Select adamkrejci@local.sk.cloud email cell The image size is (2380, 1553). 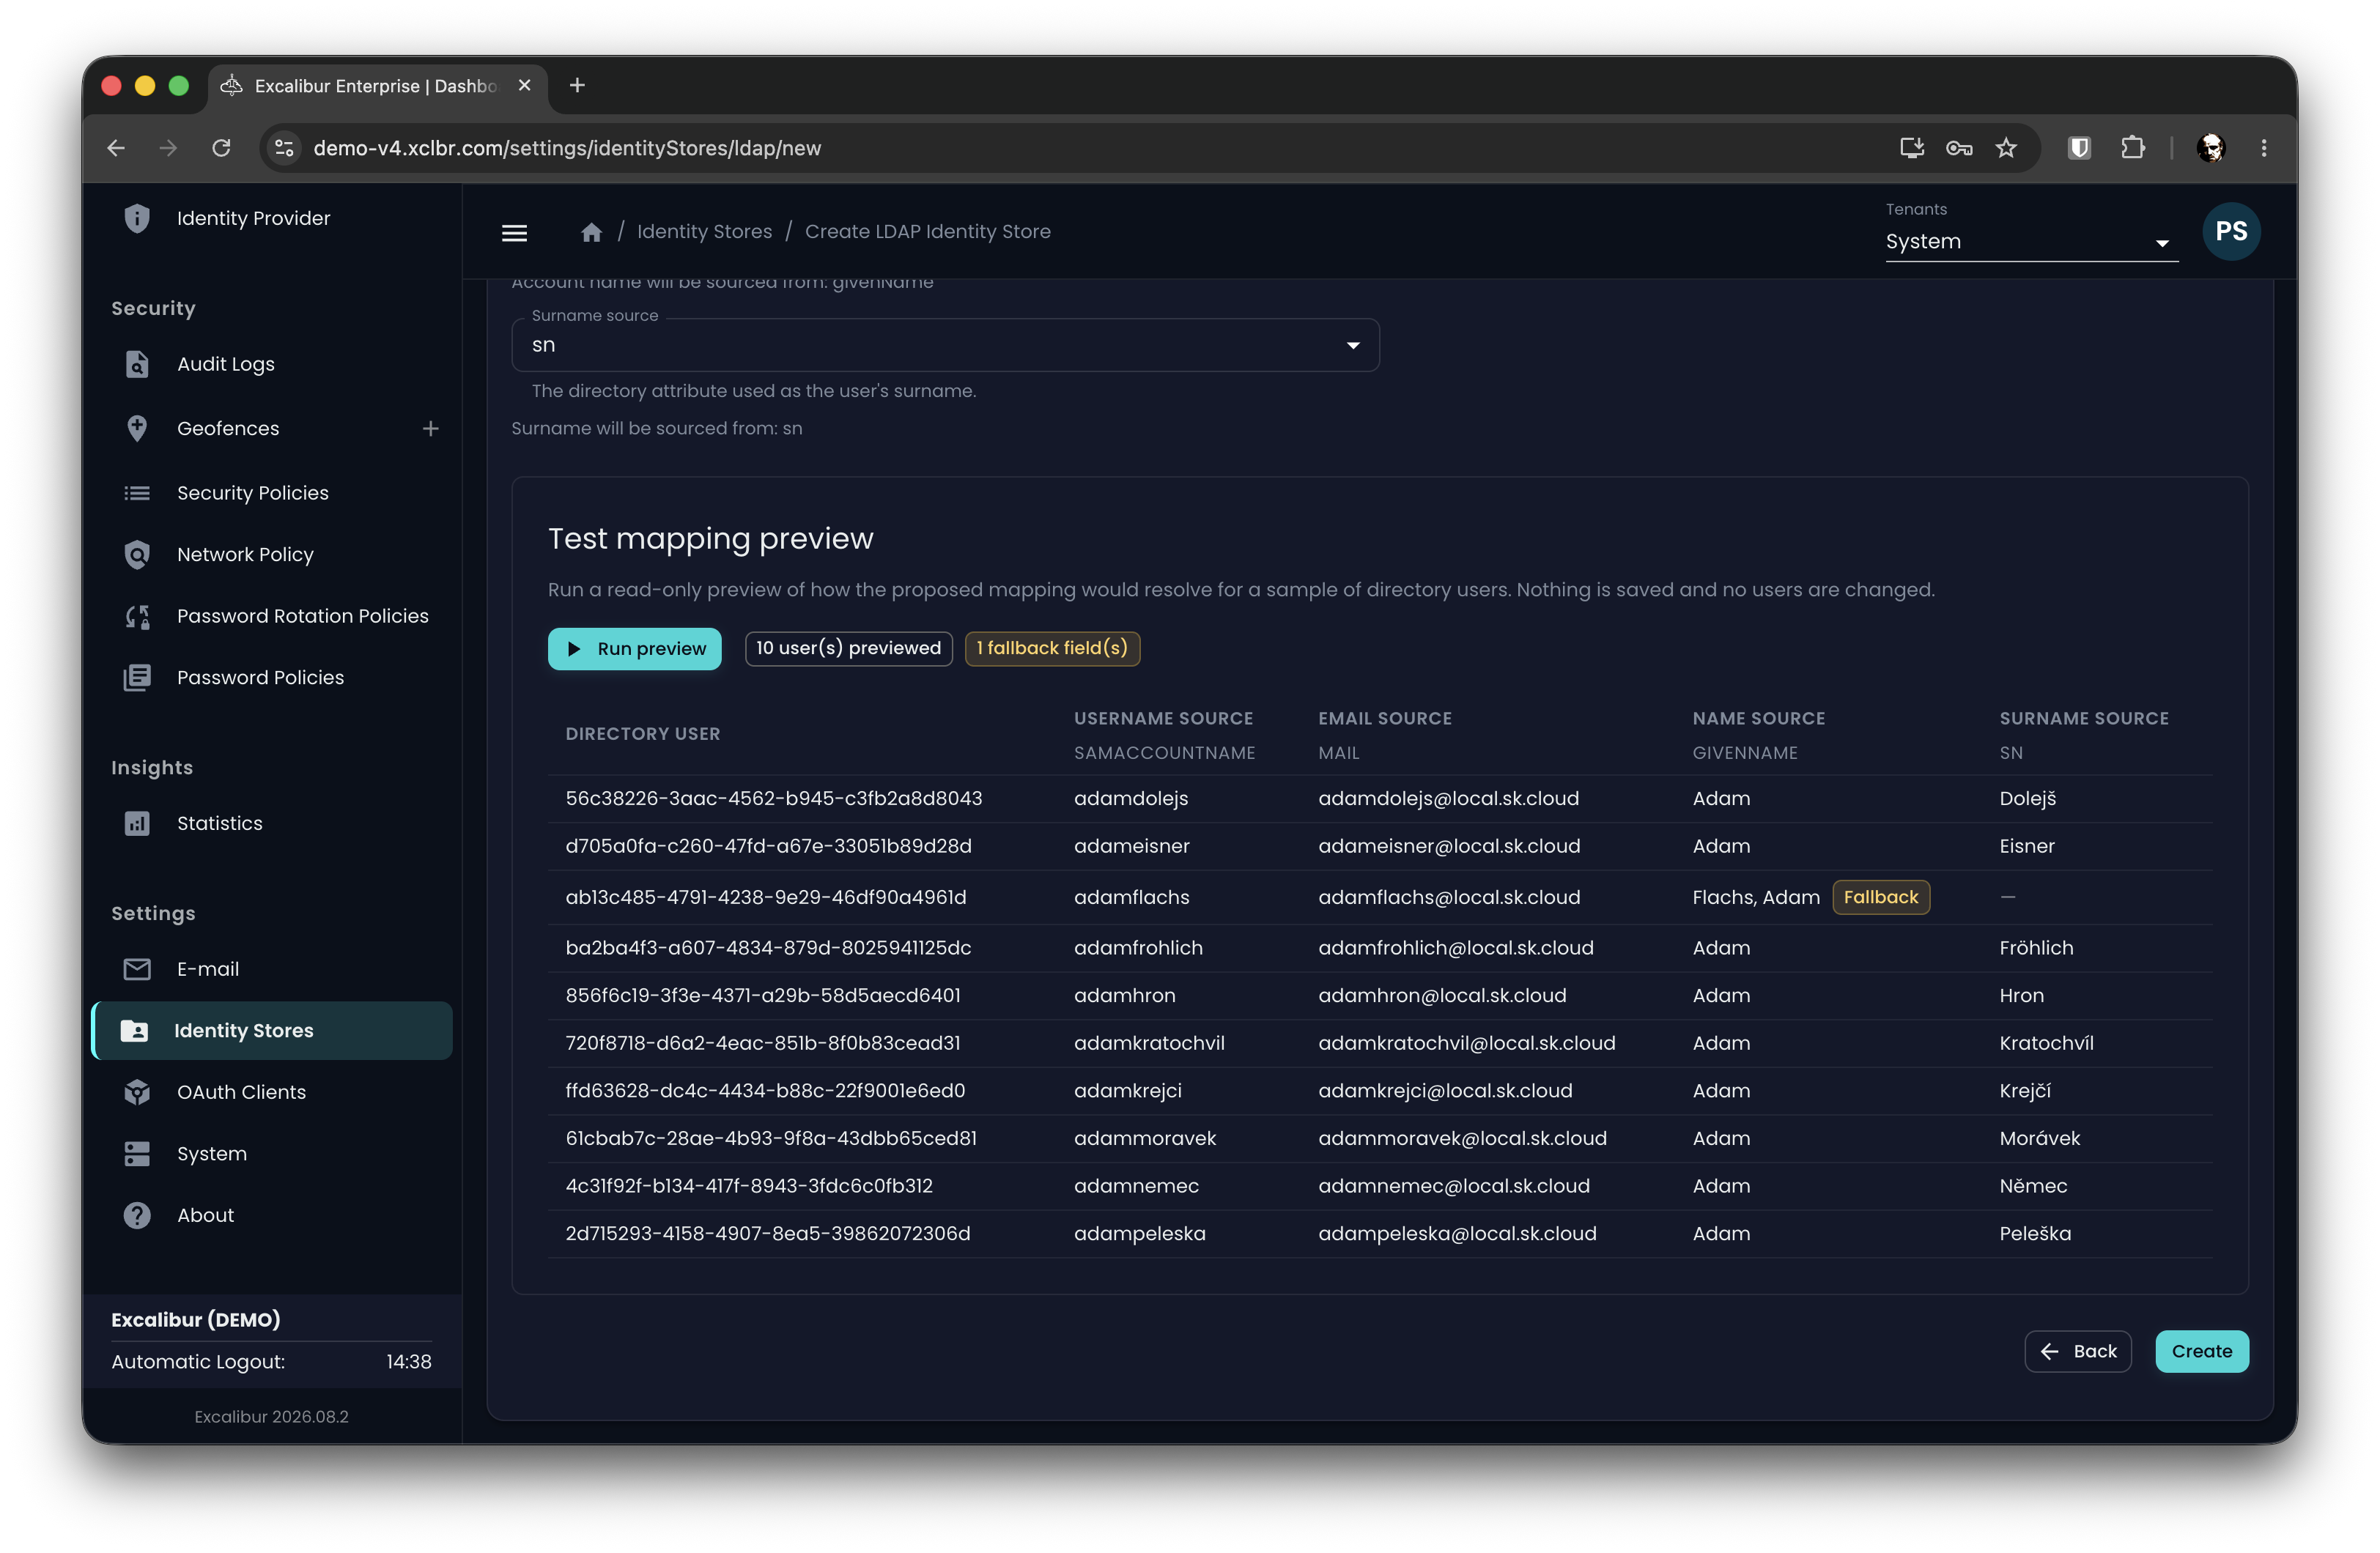pyautogui.click(x=1444, y=1091)
